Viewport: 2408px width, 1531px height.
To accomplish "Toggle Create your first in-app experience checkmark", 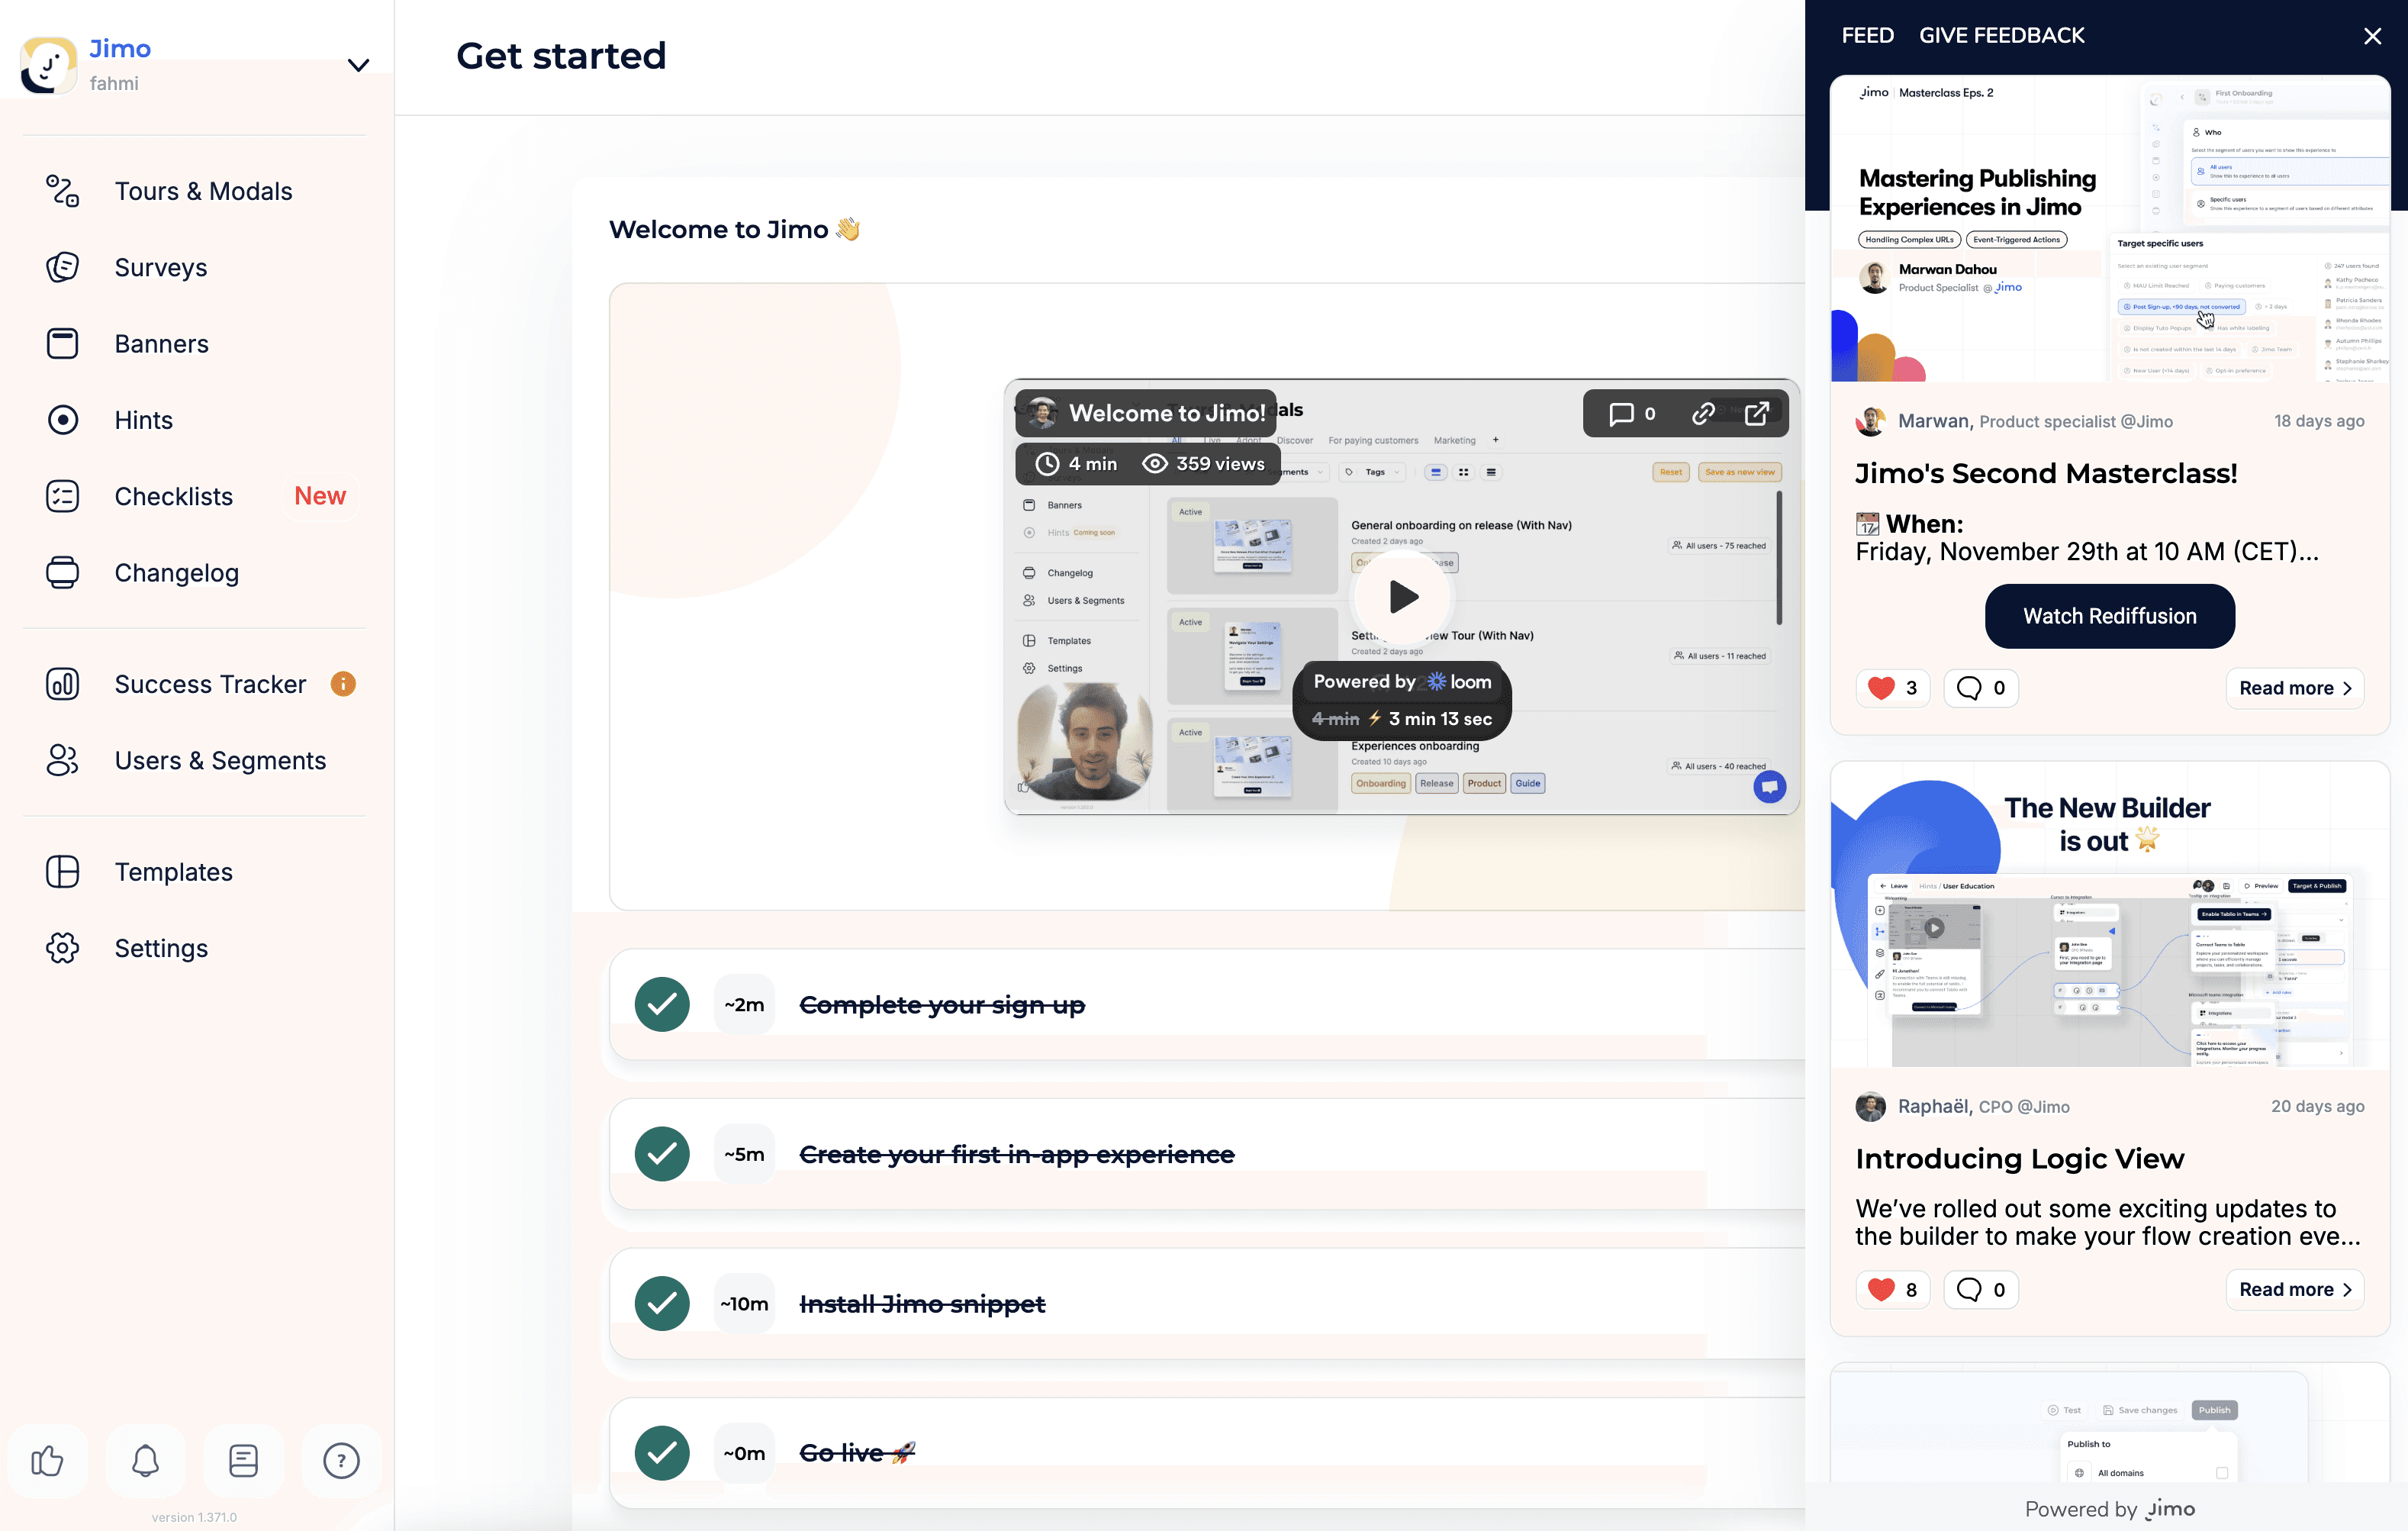I will point(662,1154).
